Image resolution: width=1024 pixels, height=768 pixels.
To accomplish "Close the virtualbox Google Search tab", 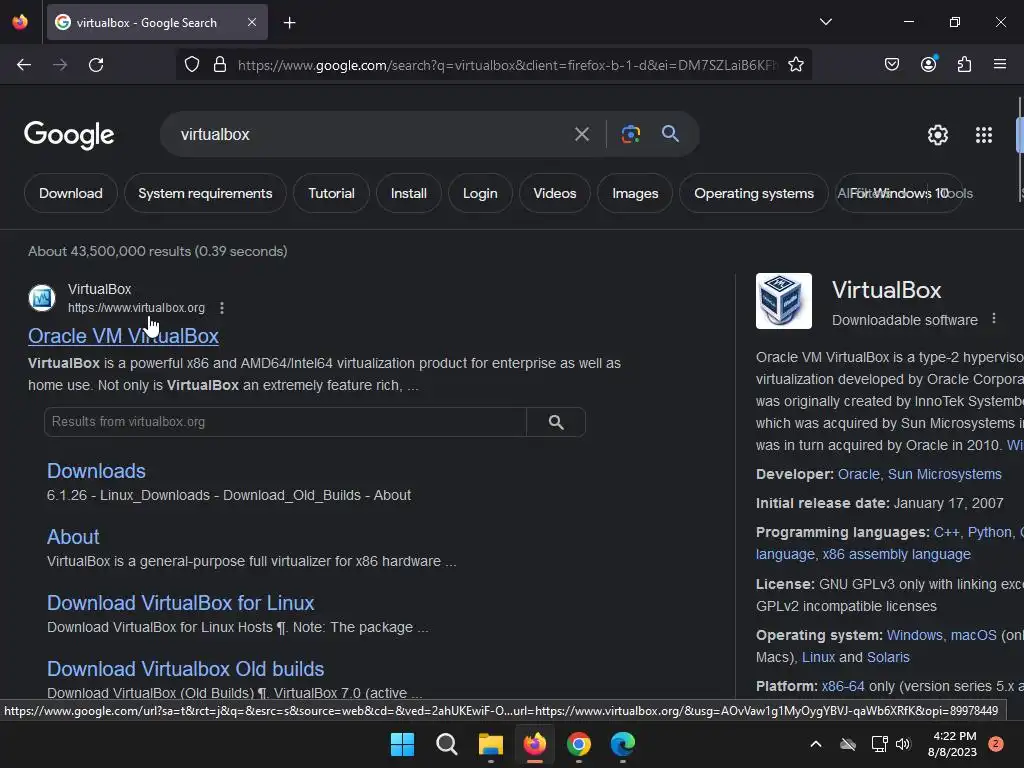I will 252,22.
